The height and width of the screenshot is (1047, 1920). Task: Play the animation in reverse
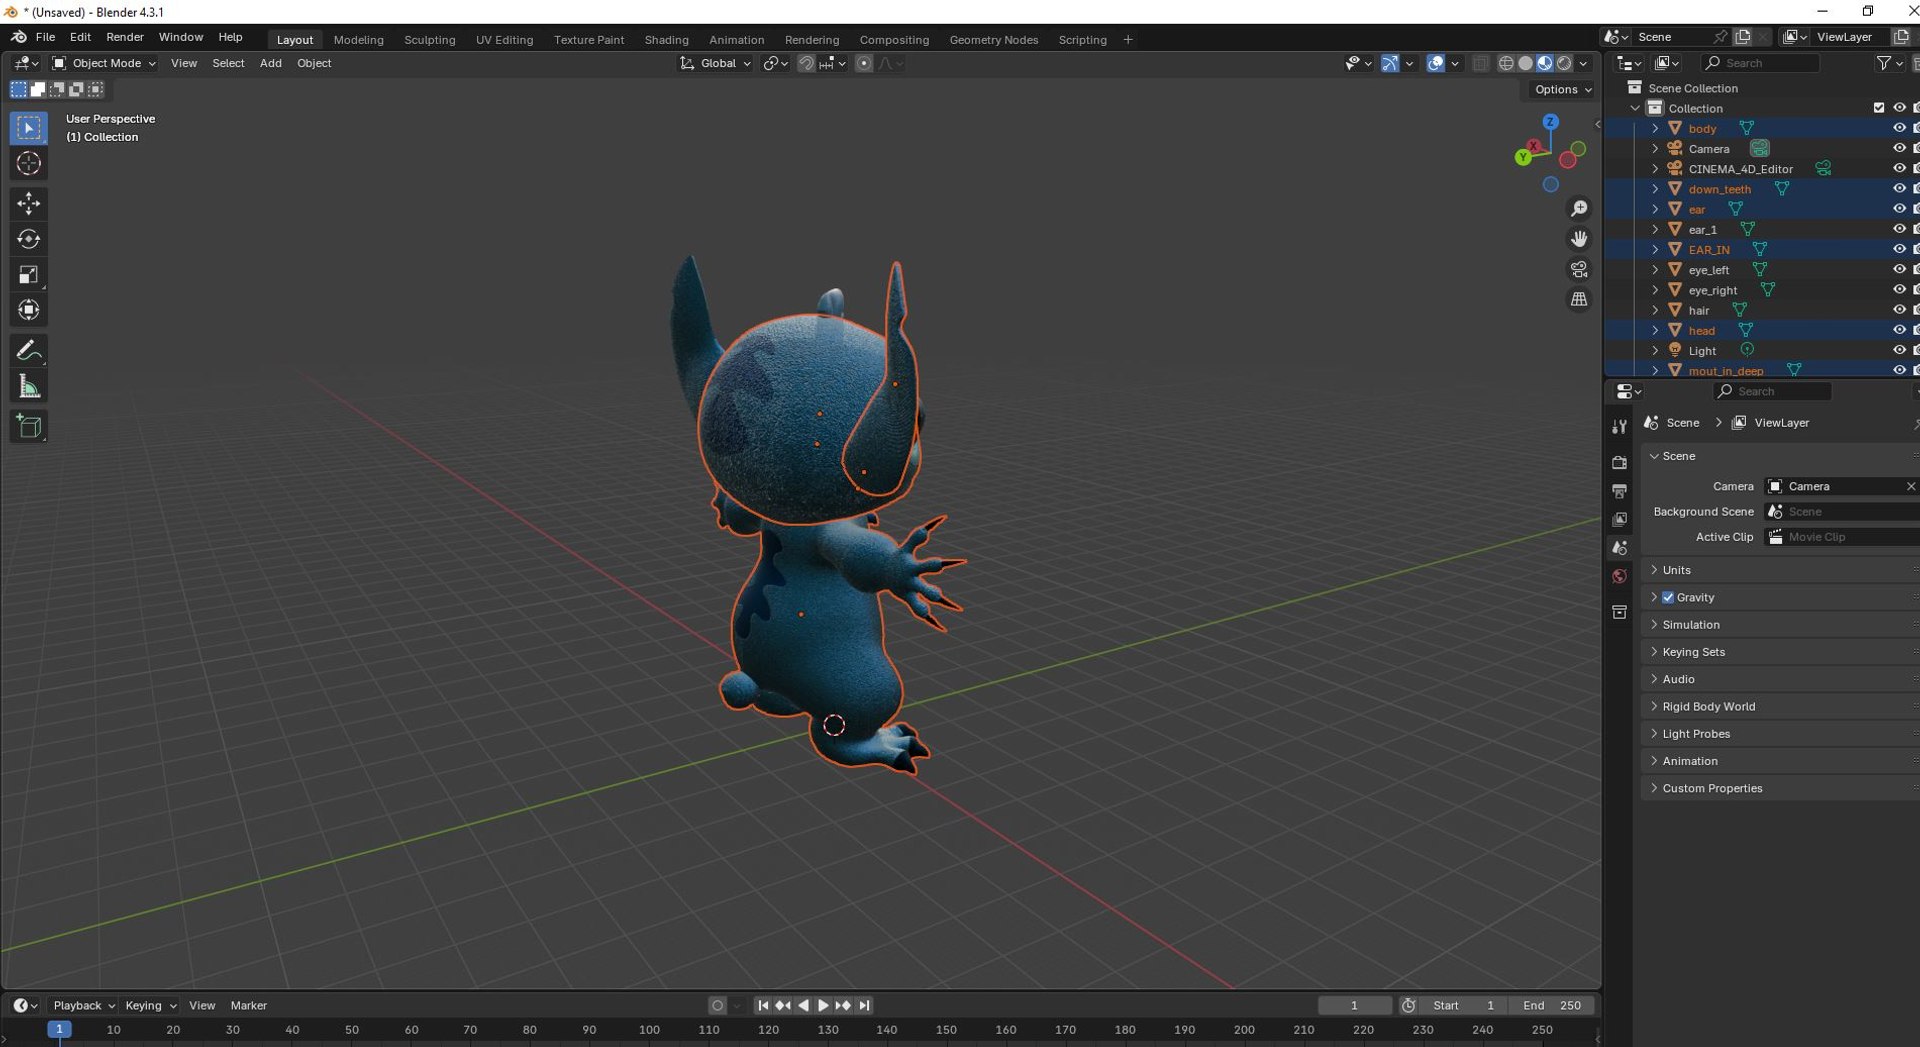[803, 1005]
